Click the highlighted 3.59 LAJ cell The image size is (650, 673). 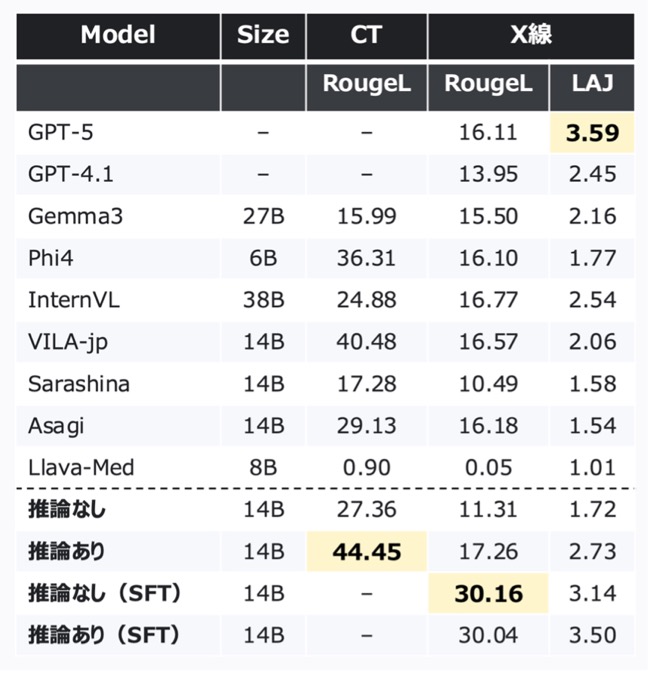[x=592, y=133]
